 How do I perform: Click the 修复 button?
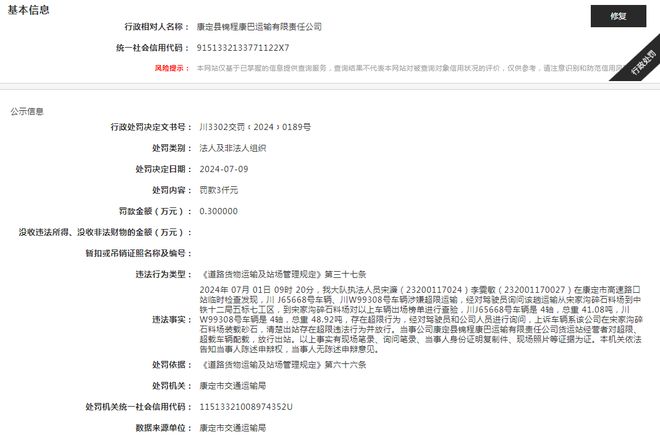click(x=618, y=16)
